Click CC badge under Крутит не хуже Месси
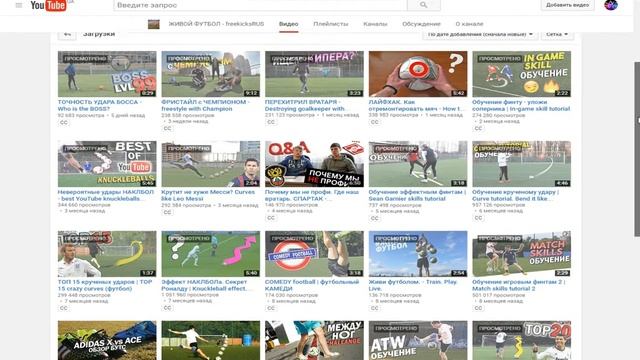 (167, 212)
